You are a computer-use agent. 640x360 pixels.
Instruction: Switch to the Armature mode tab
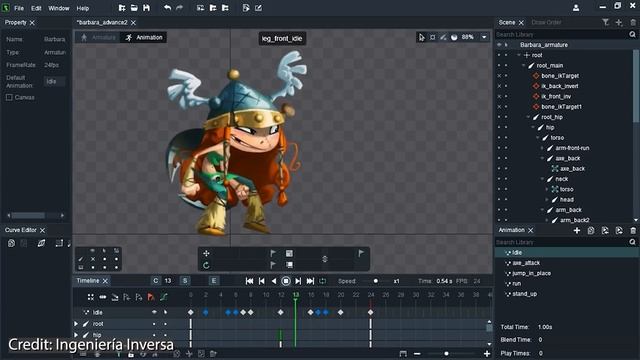point(98,38)
